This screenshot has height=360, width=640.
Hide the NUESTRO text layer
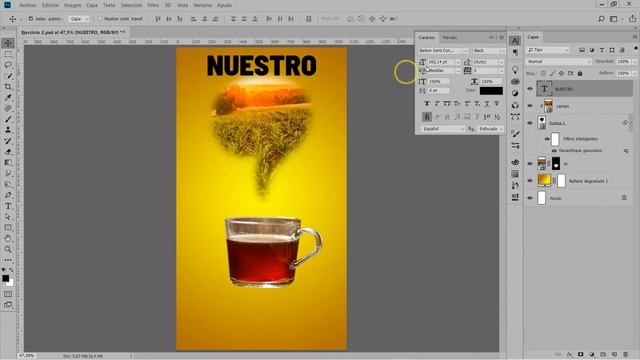(x=530, y=89)
